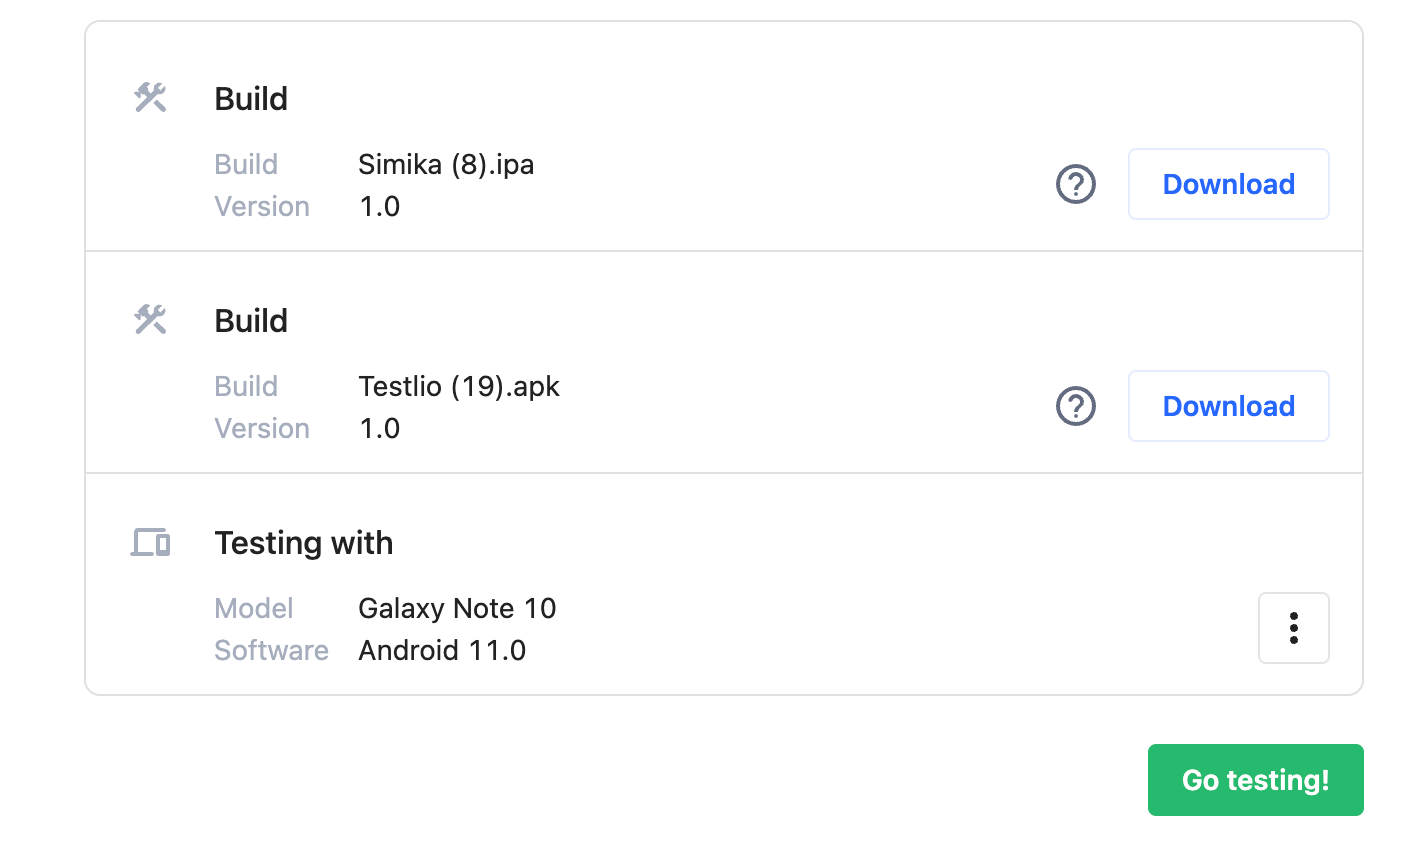Click version 1.0 of the Simika build
Viewport: 1414px width, 844px height.
point(379,206)
